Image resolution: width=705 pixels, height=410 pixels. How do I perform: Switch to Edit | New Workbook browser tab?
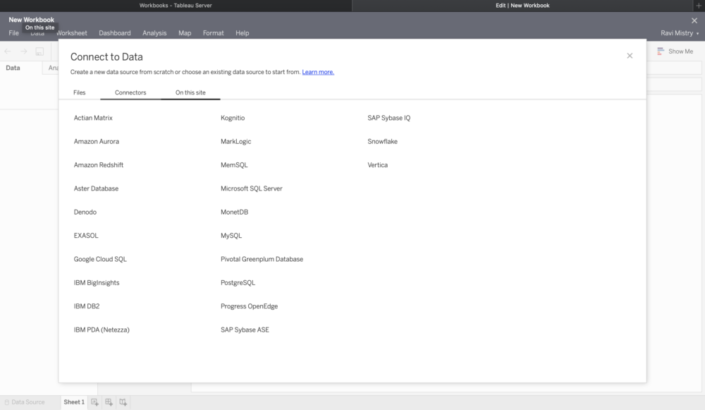(x=522, y=5)
